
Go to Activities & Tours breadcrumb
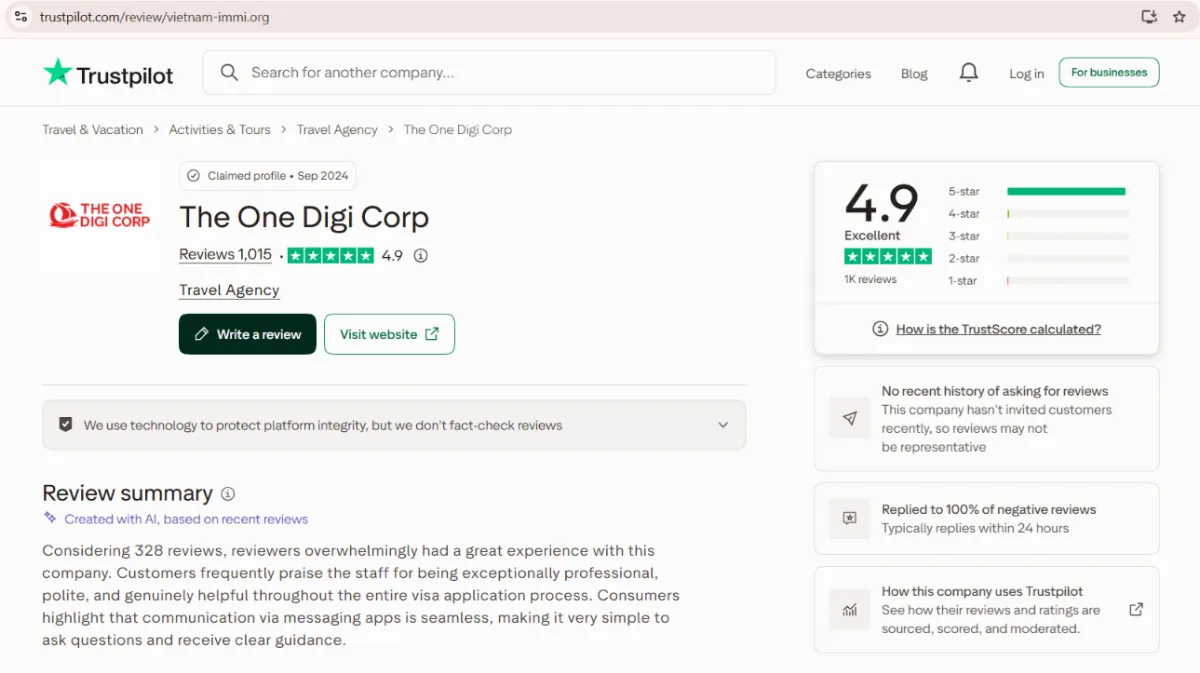220,130
